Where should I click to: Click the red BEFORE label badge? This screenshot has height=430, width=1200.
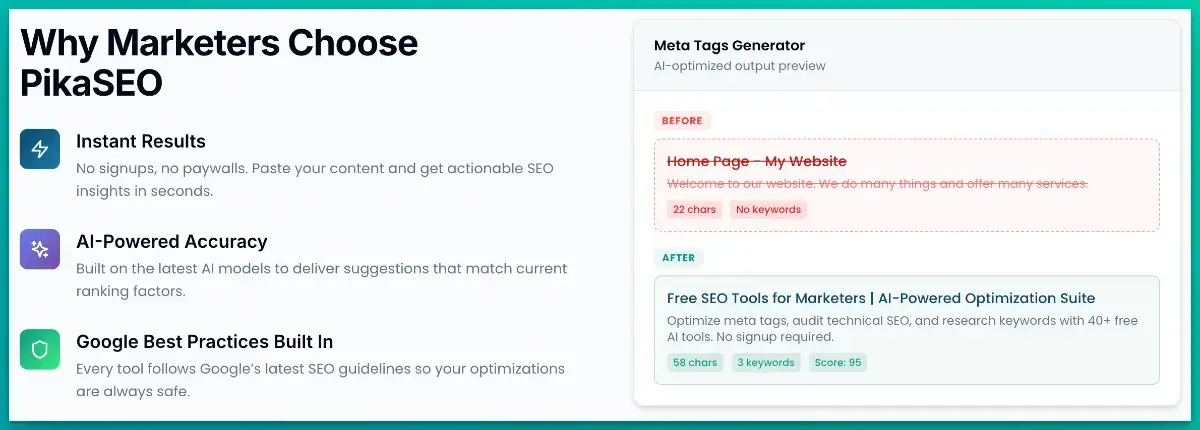coord(682,120)
